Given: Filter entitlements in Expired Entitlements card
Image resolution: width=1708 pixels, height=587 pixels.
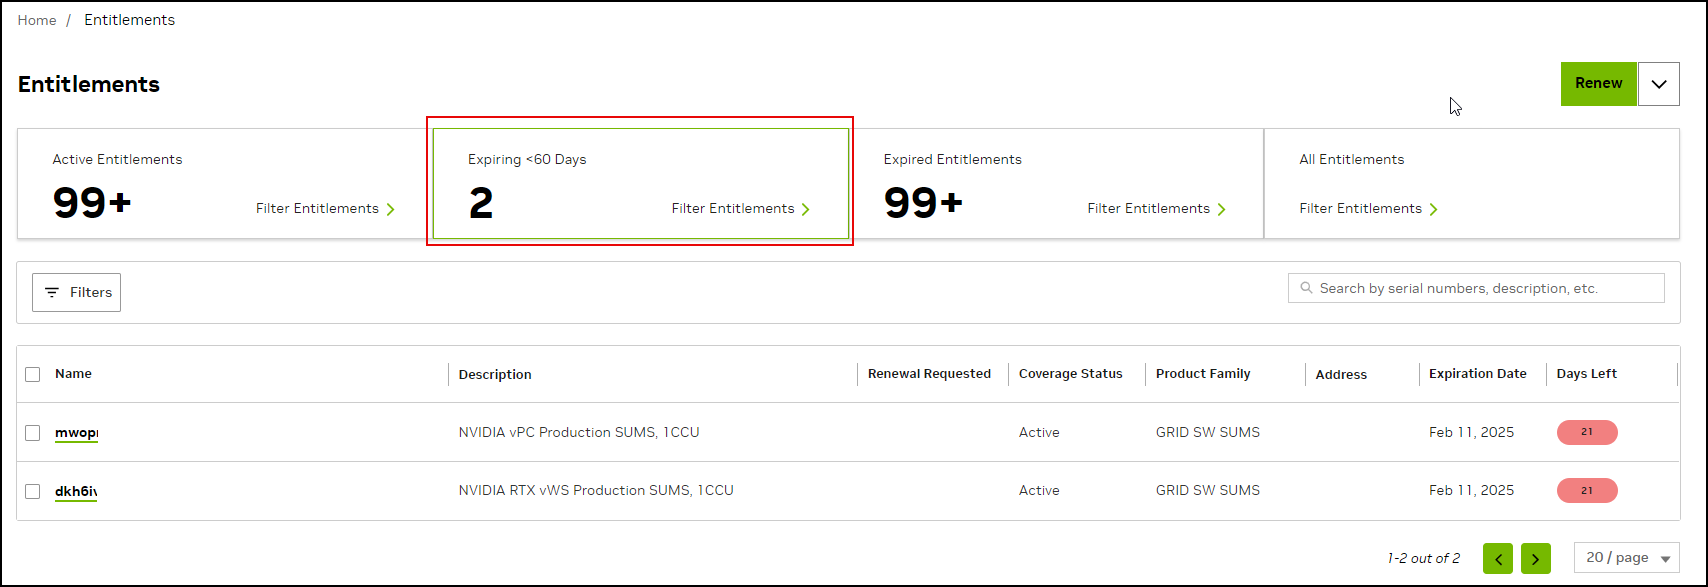Looking at the screenshot, I should pos(1149,208).
